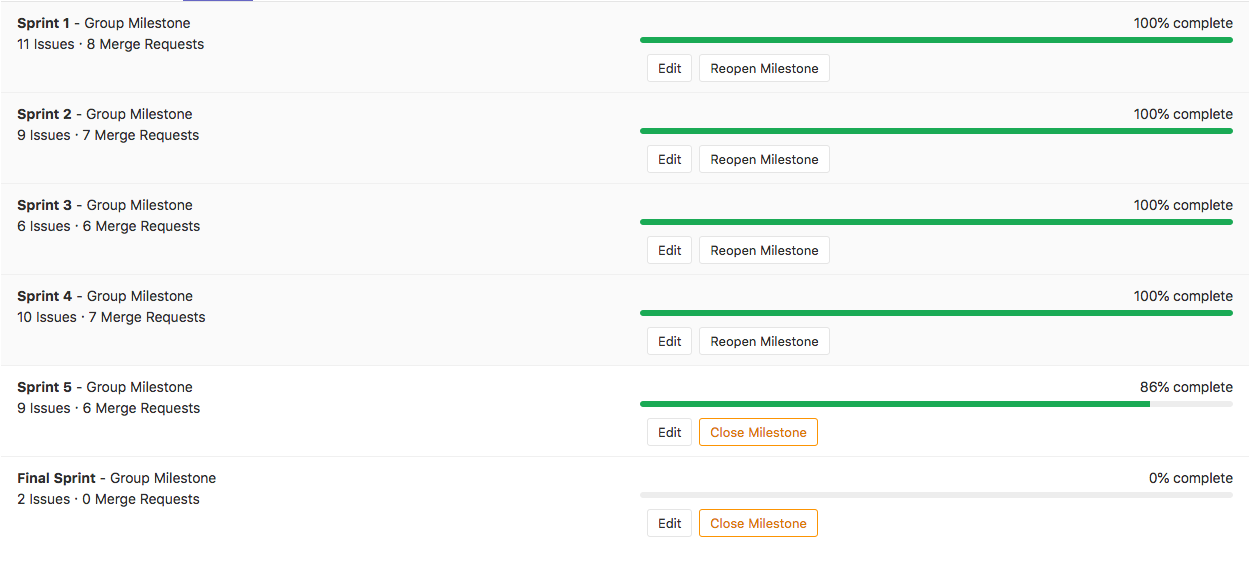
Task: Close the Sprint 5 milestone
Action: tap(758, 433)
